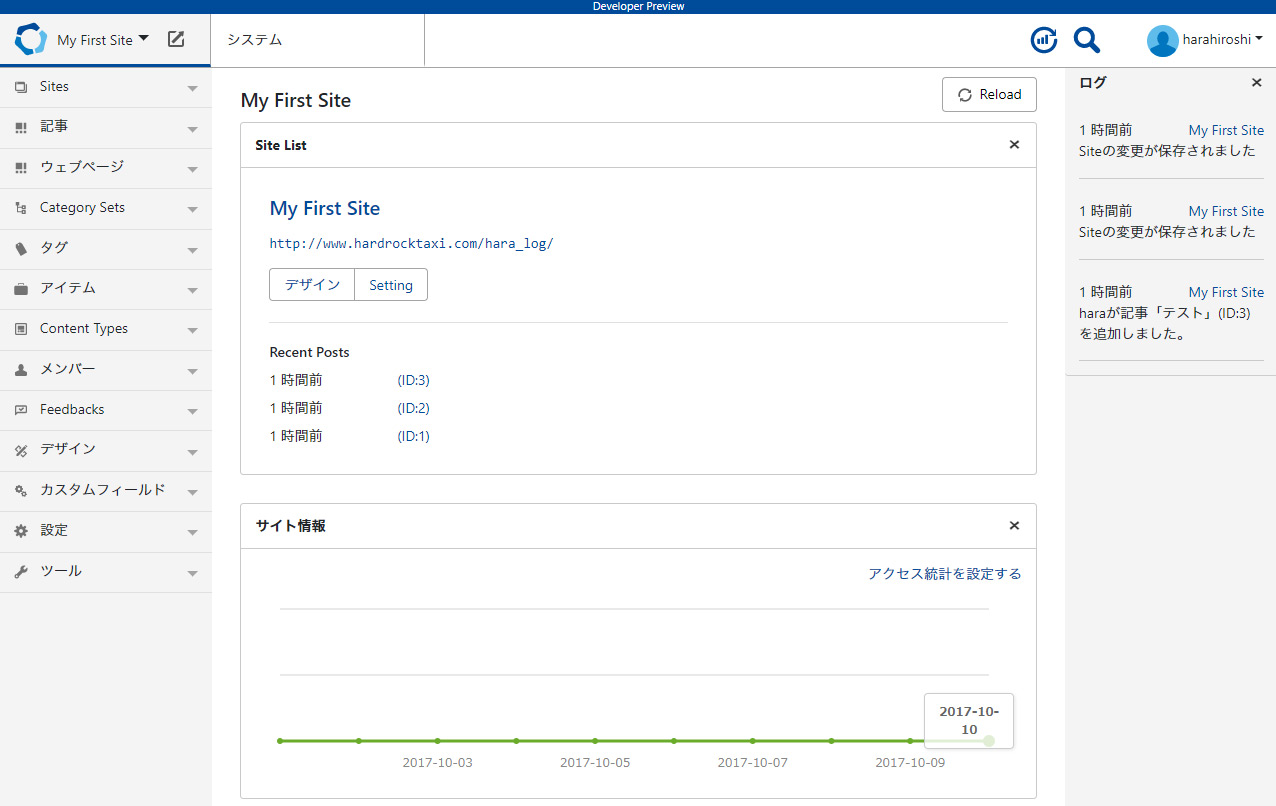Click the Setting button in Site List
1276x806 pixels.
(391, 285)
